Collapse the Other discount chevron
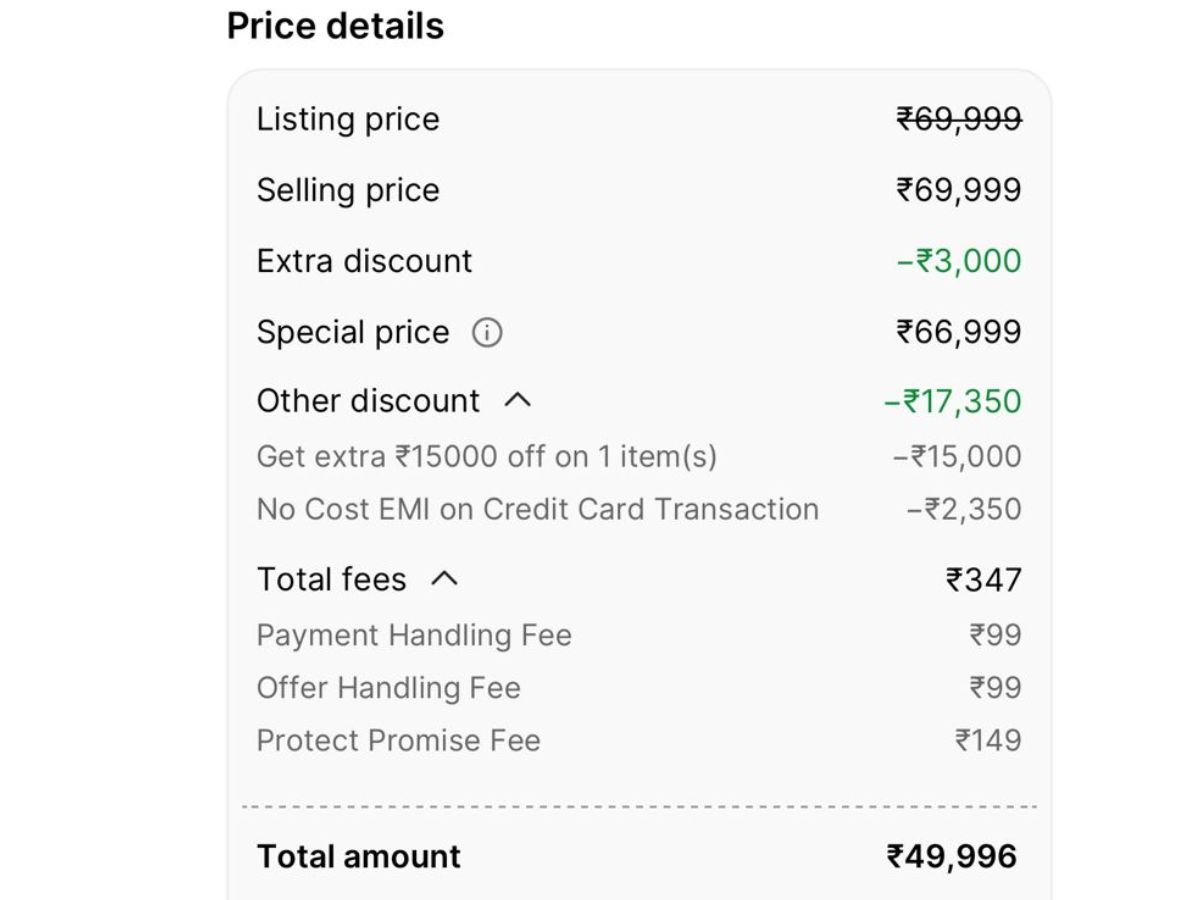The image size is (1200, 900). tap(518, 401)
